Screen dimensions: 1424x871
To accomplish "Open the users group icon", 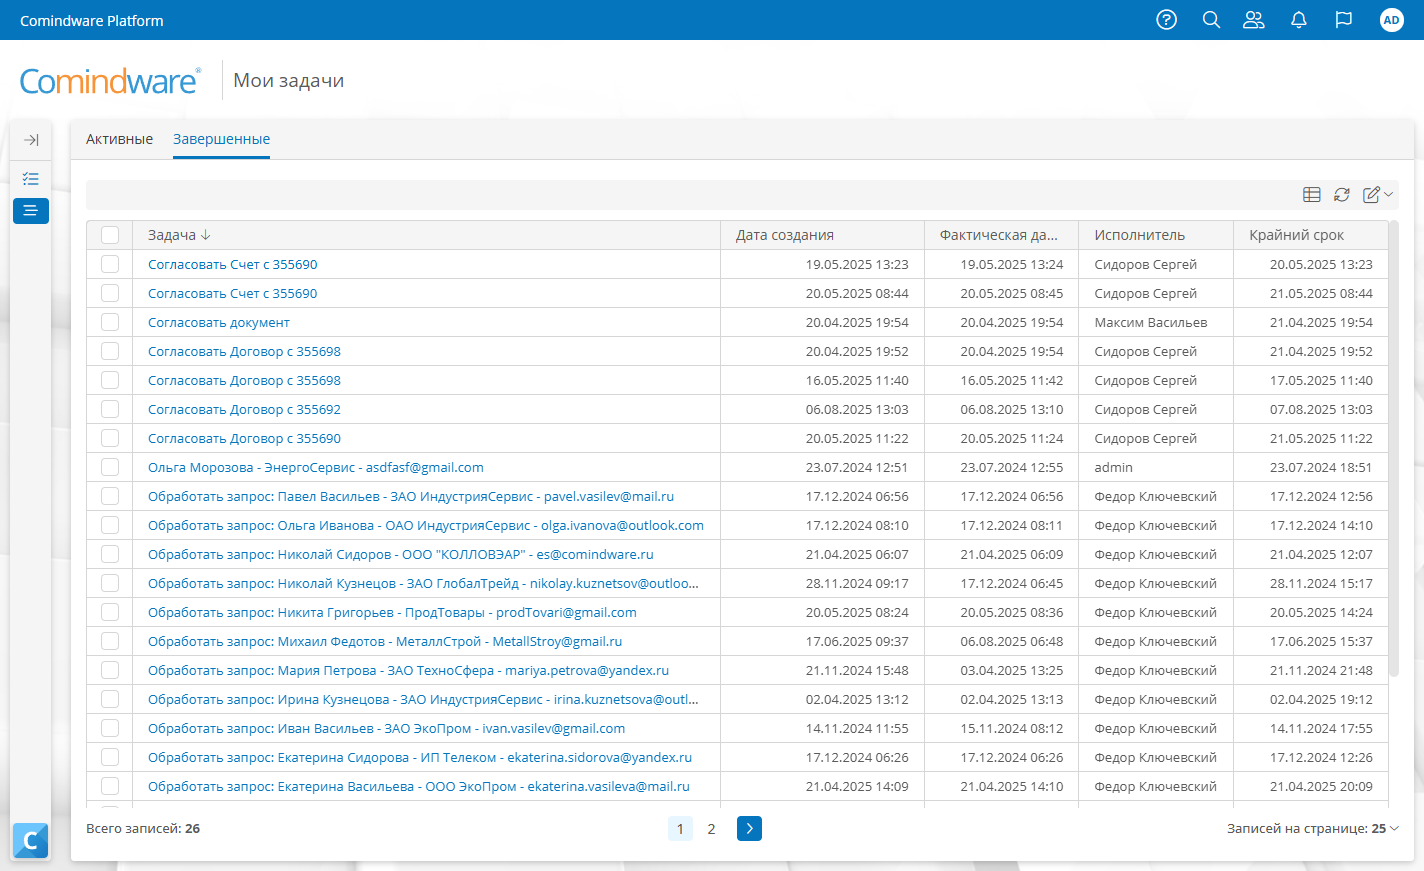I will 1254,20.
